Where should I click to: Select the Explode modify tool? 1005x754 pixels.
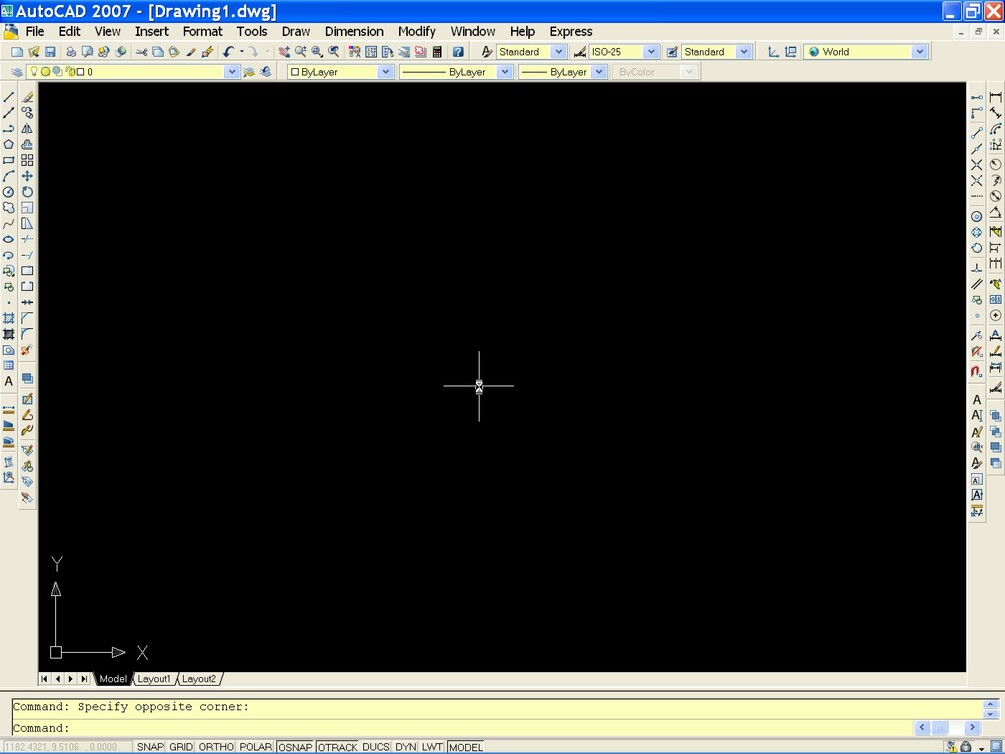(x=27, y=350)
